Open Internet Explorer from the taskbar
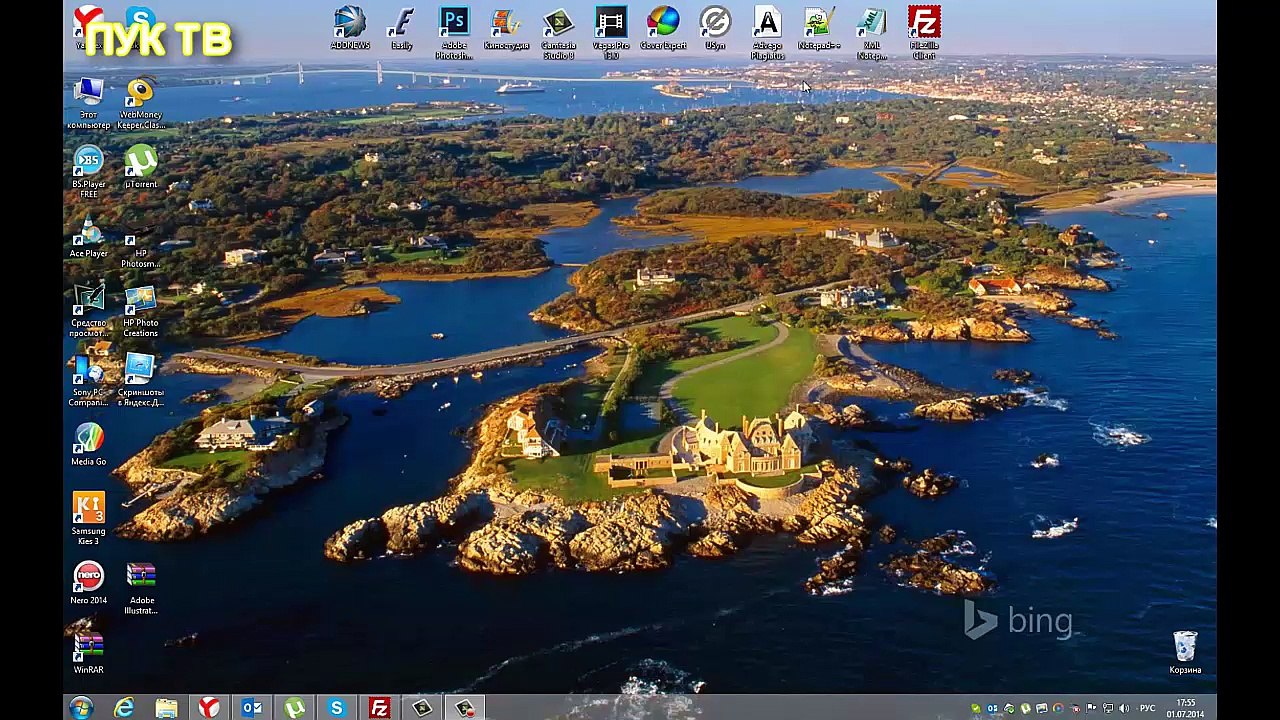1280x720 pixels. [124, 708]
